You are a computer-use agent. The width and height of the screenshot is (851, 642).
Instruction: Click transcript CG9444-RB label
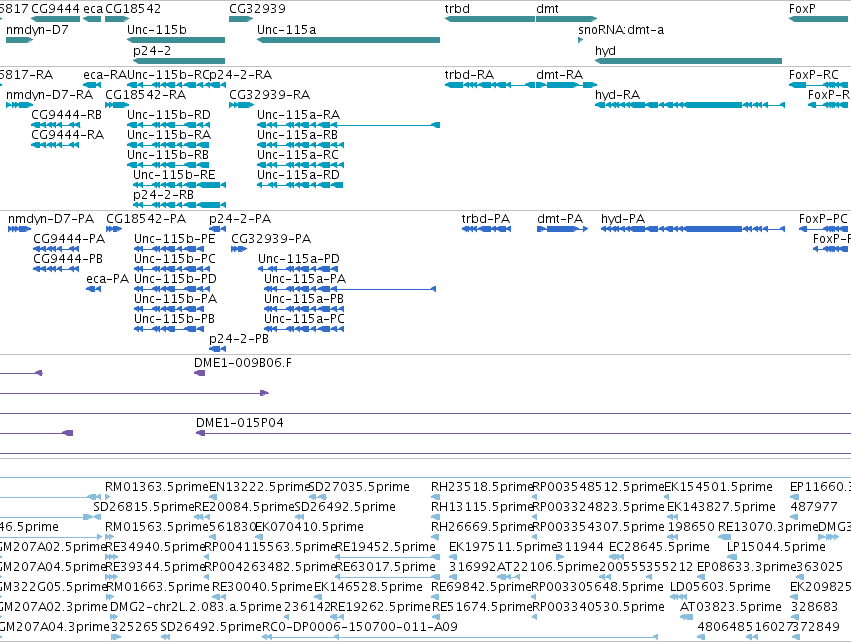[x=67, y=115]
